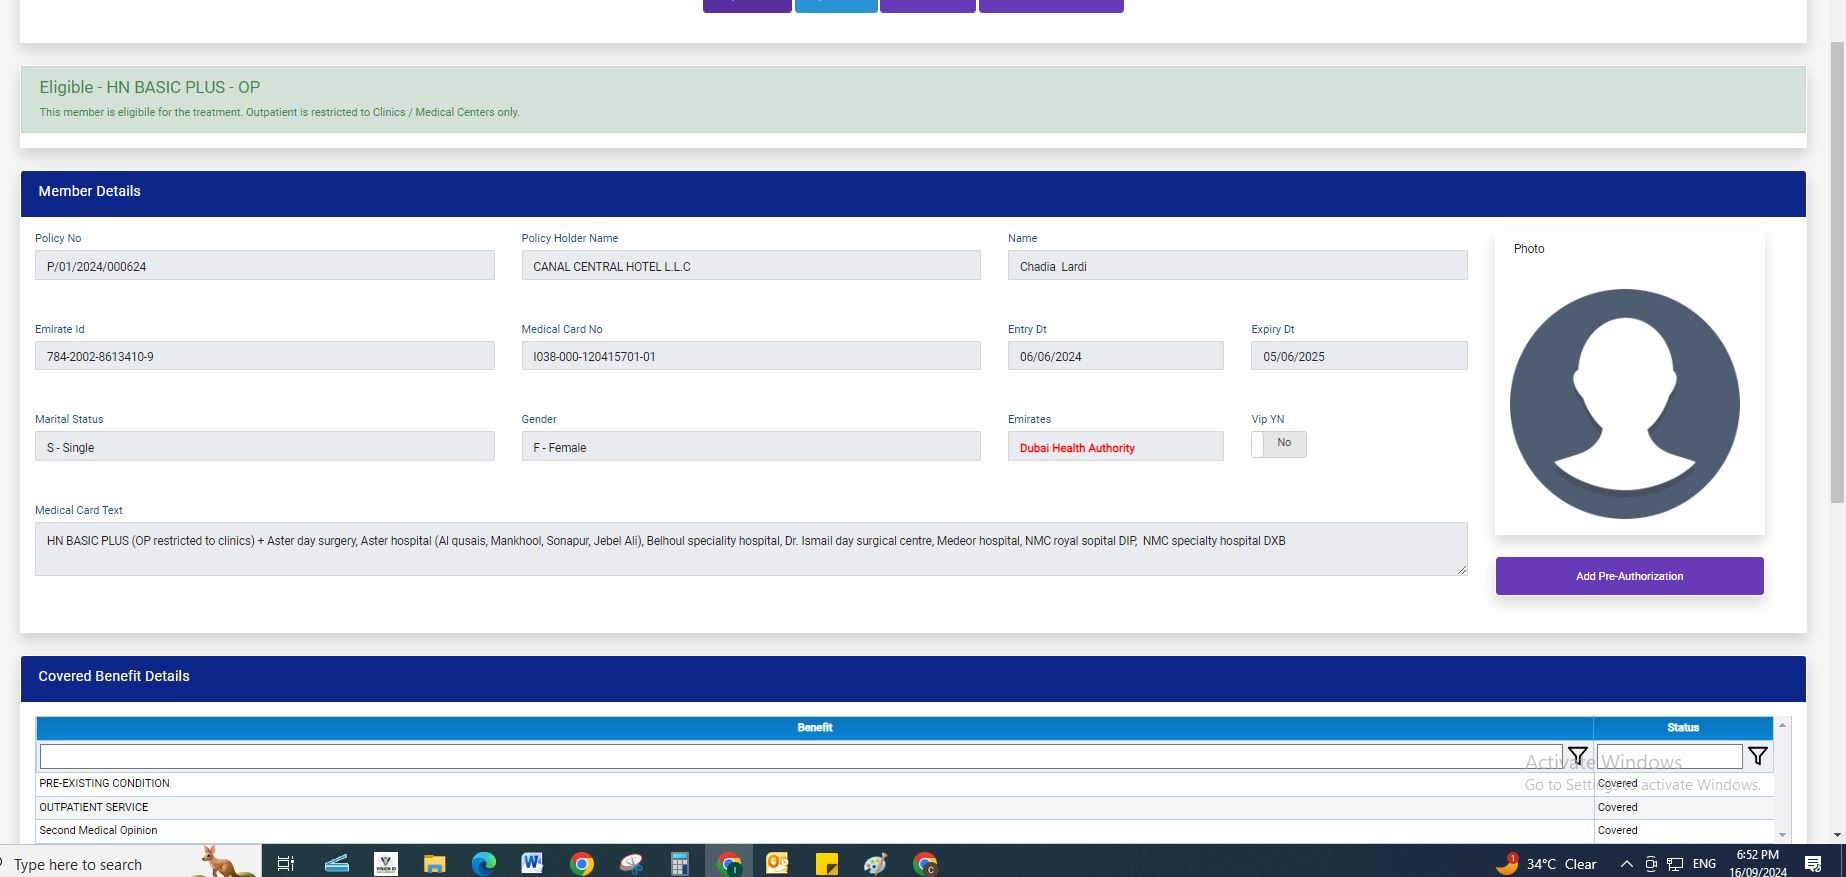Open the notification center icon

tap(1813, 864)
